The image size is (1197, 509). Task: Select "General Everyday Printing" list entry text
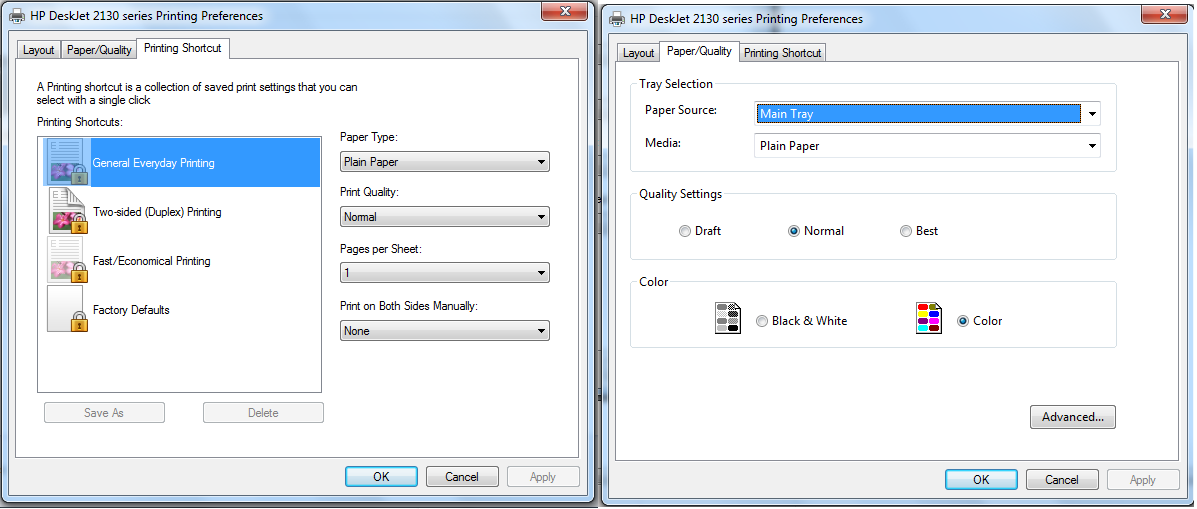click(x=153, y=163)
